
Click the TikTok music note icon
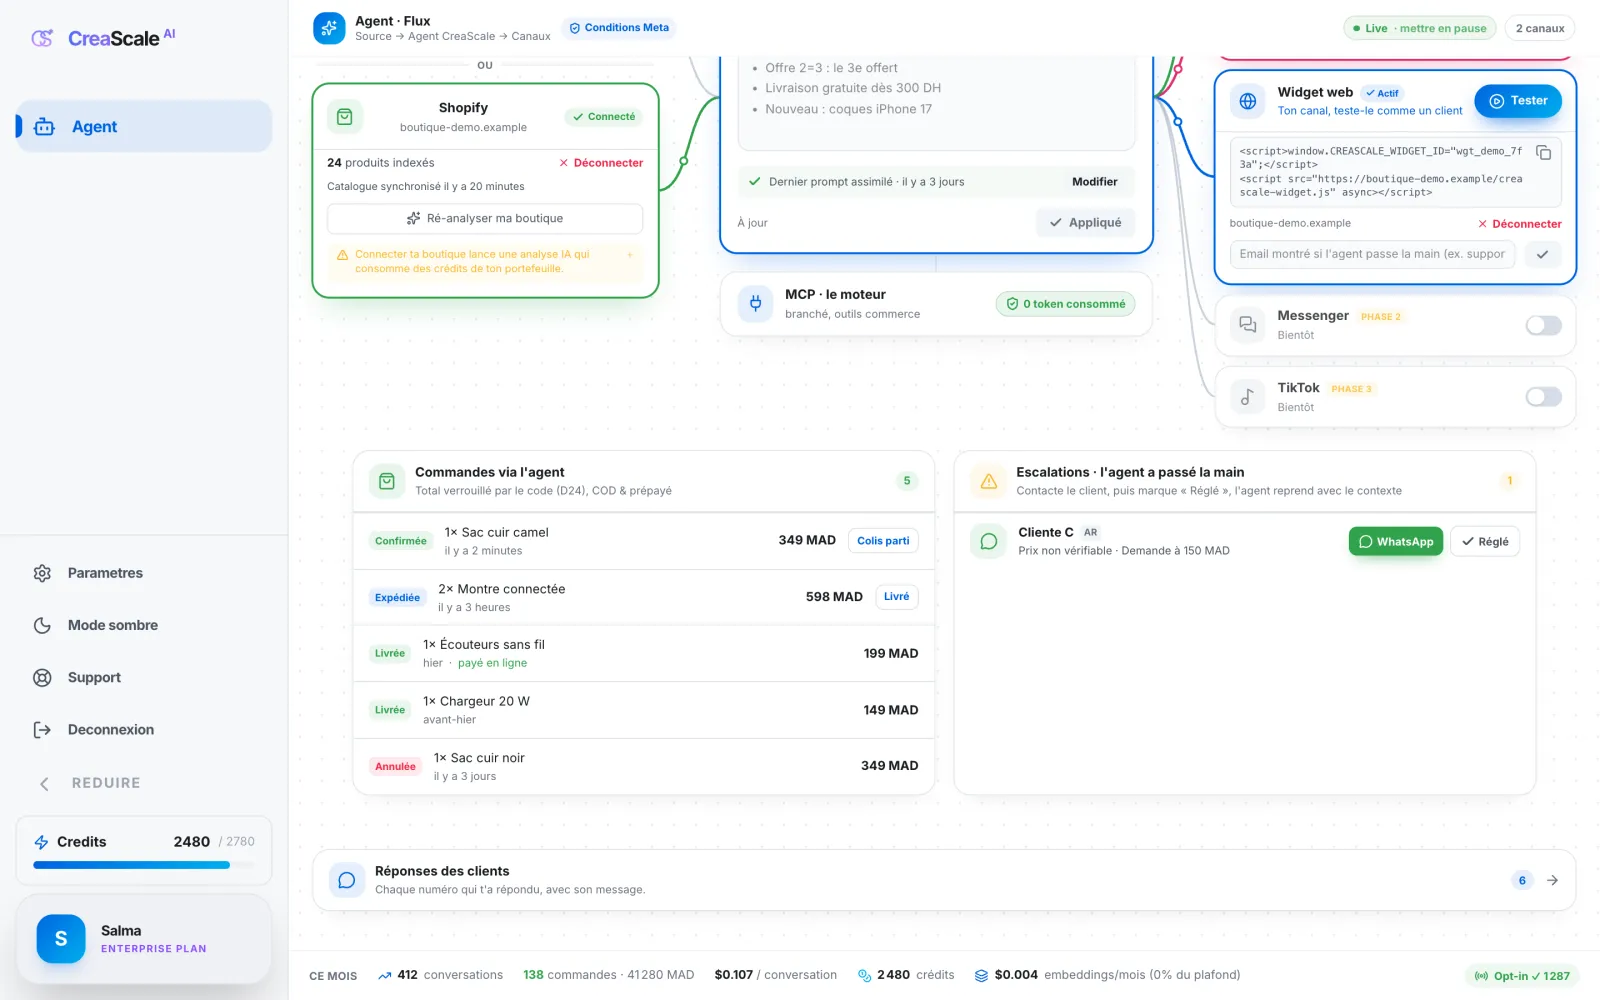click(1247, 397)
